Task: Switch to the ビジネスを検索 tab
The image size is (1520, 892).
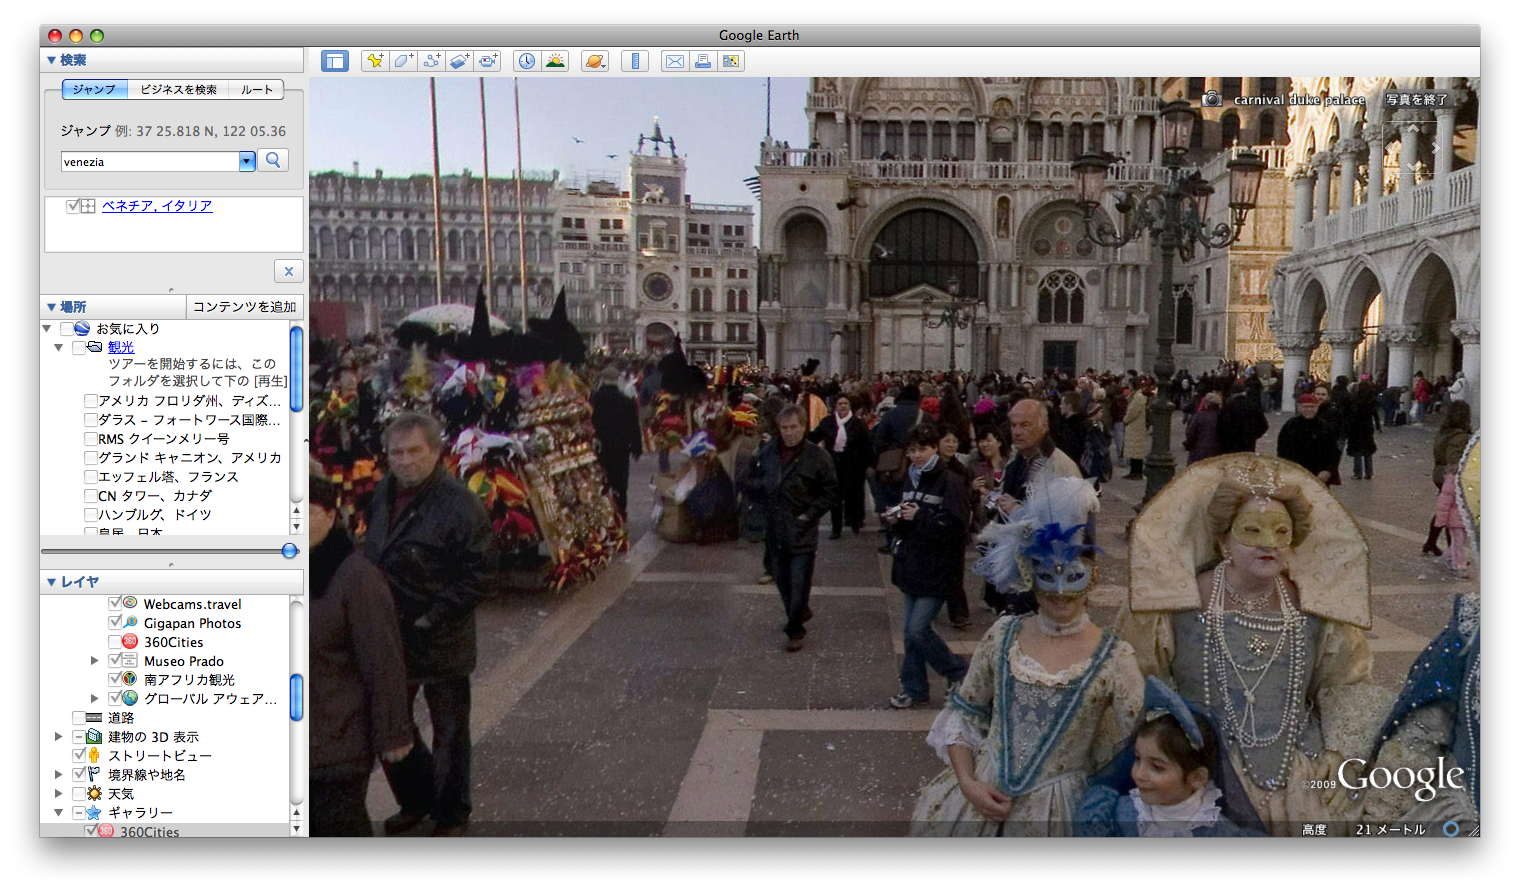Action: tap(178, 89)
